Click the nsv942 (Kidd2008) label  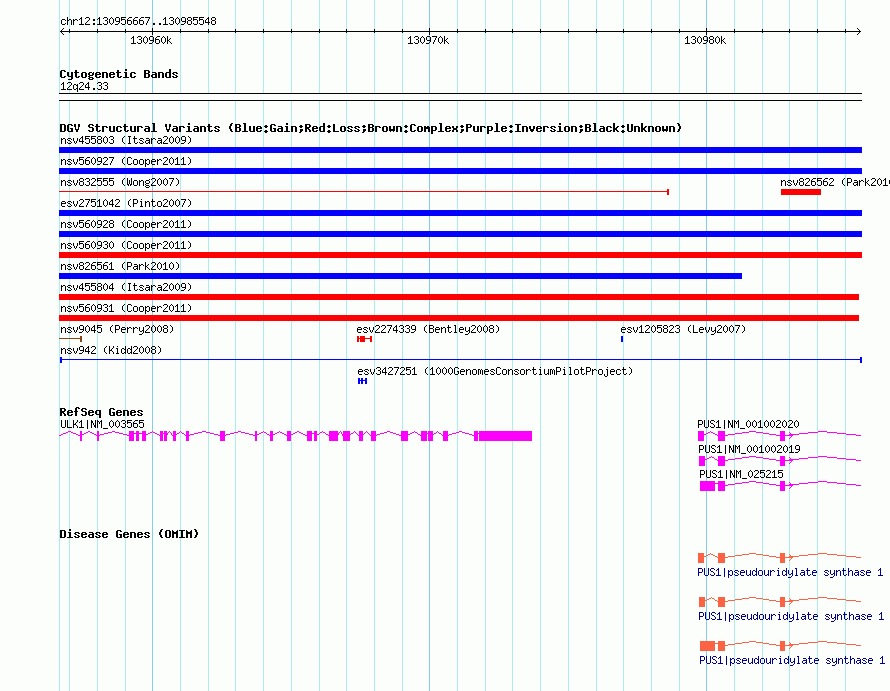pos(111,350)
